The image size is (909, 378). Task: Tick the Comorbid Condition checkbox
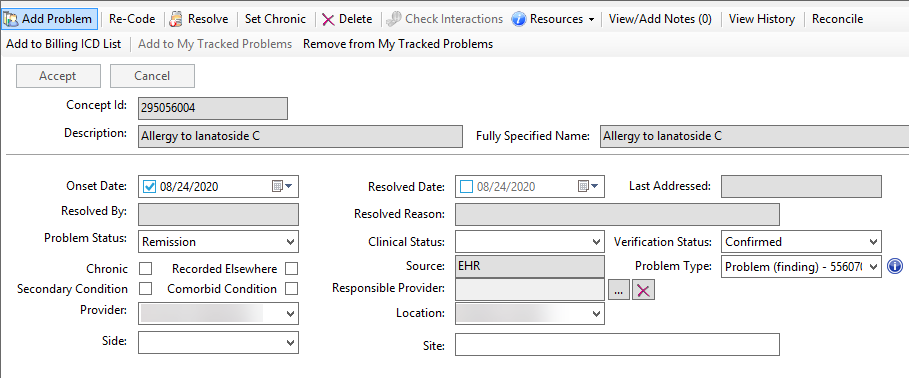click(291, 288)
